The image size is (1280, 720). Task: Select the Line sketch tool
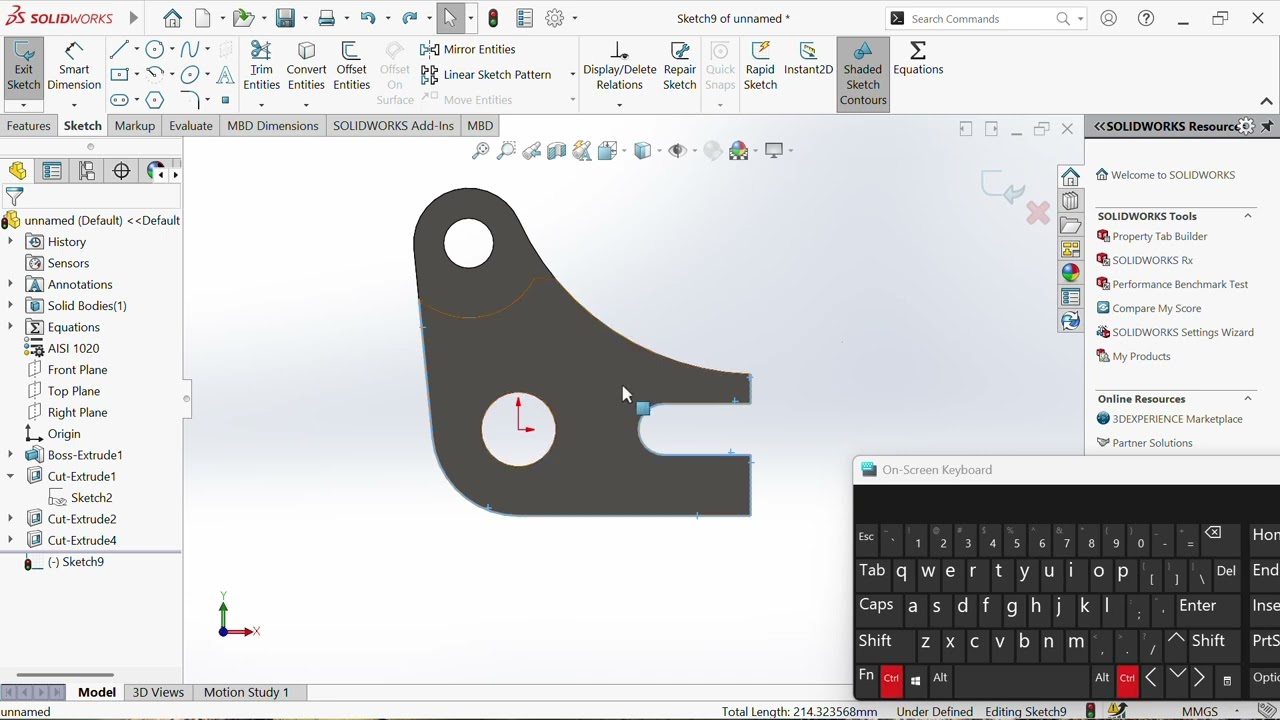pos(119,49)
